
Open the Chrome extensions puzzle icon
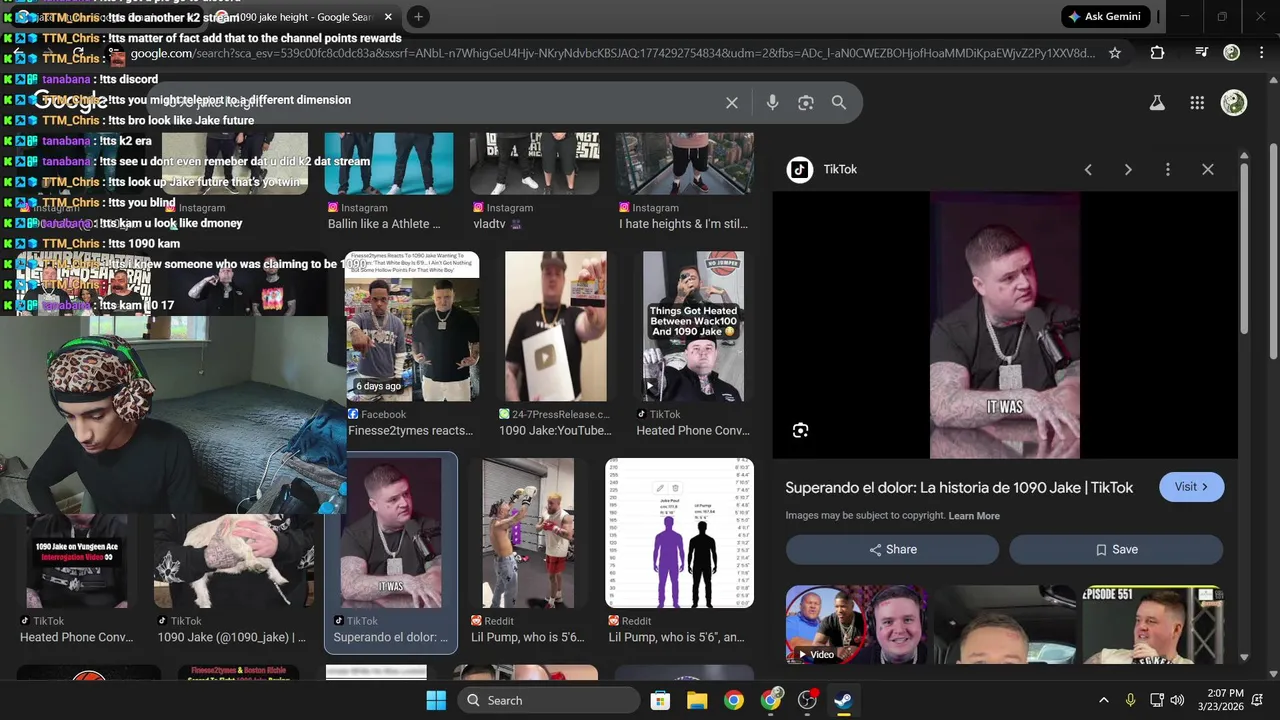point(1157,53)
